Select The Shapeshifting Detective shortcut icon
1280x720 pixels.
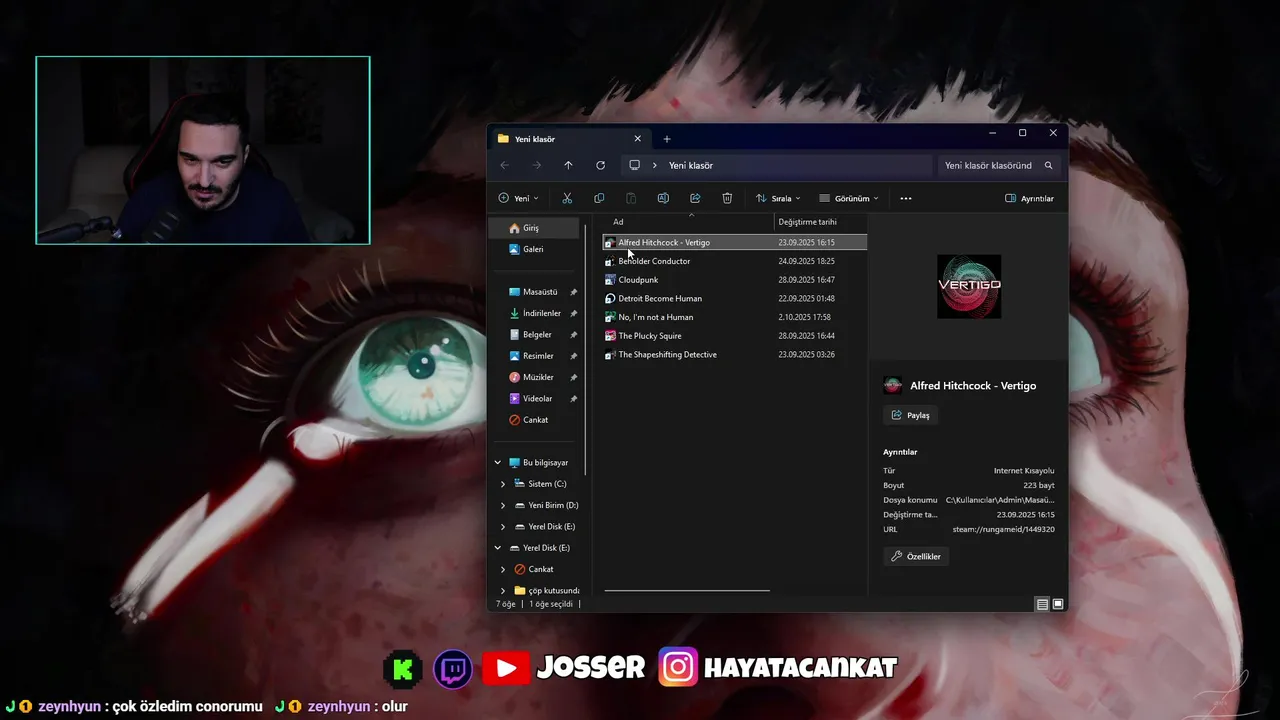tap(610, 355)
